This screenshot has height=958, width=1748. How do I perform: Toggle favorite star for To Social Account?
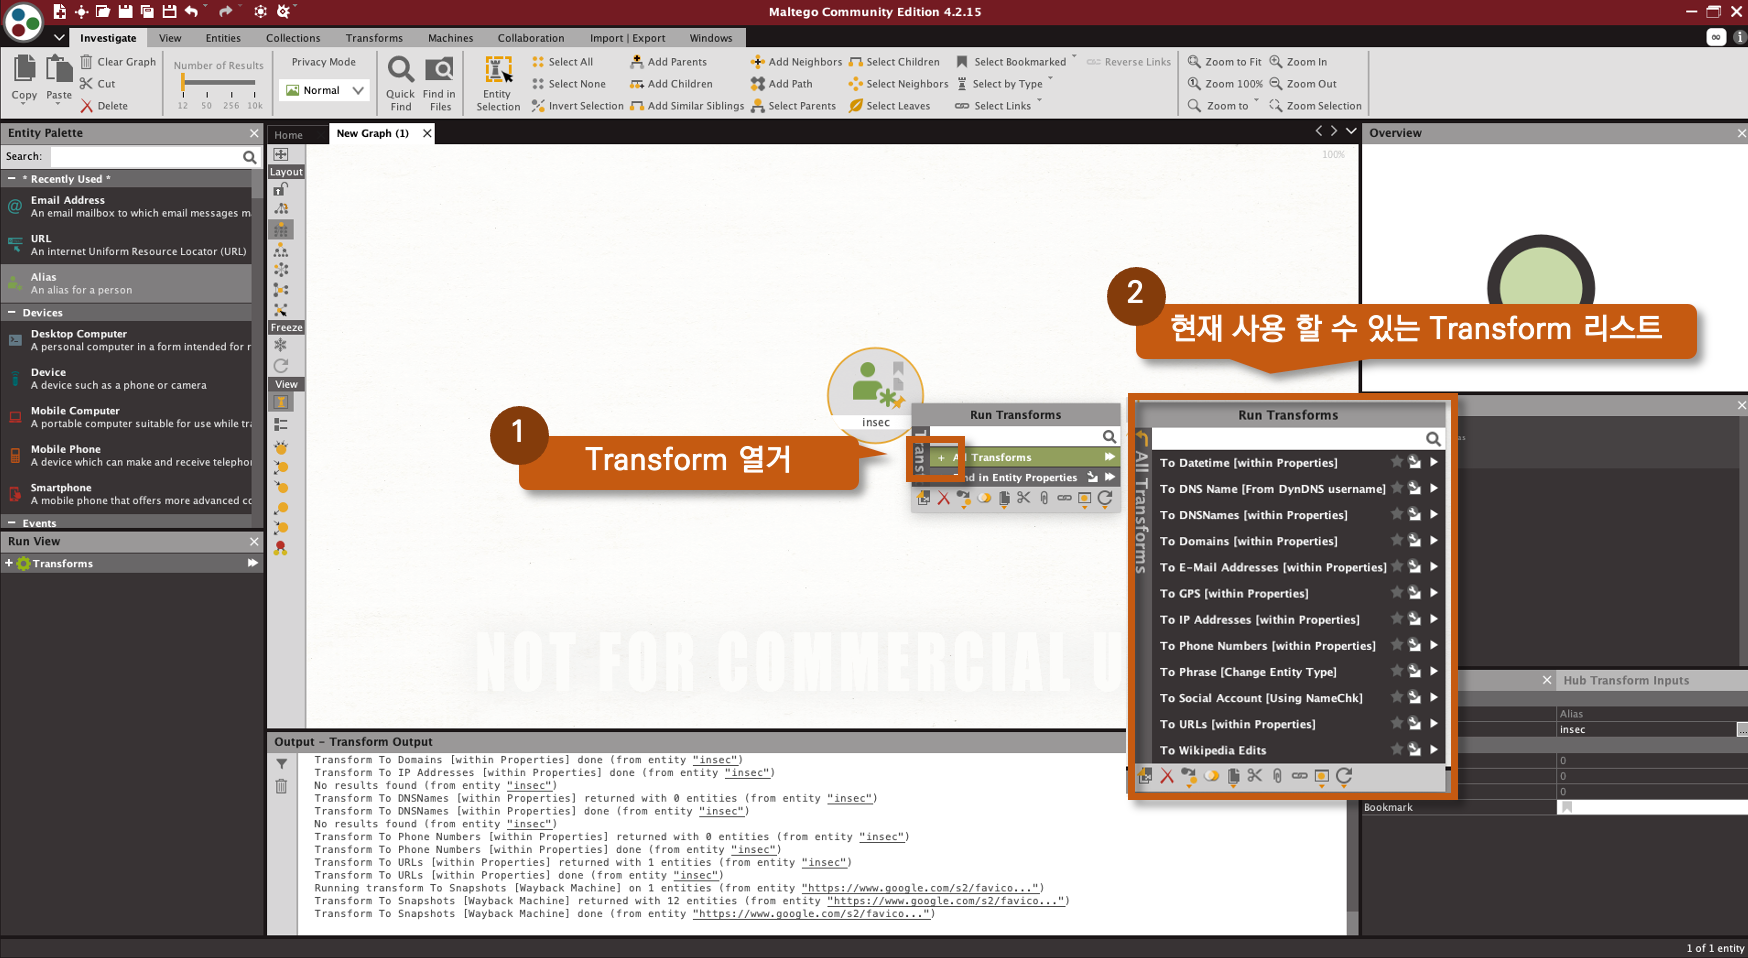click(x=1397, y=697)
